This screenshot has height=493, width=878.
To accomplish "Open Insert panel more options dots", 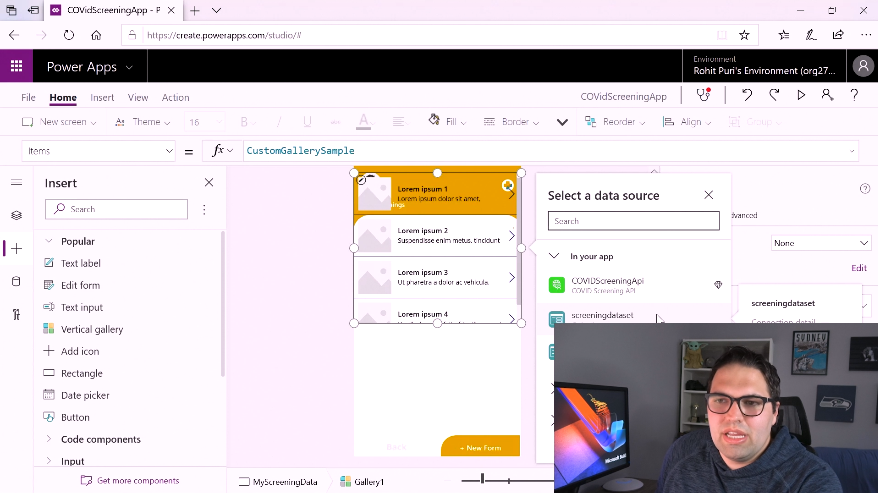I will [204, 209].
